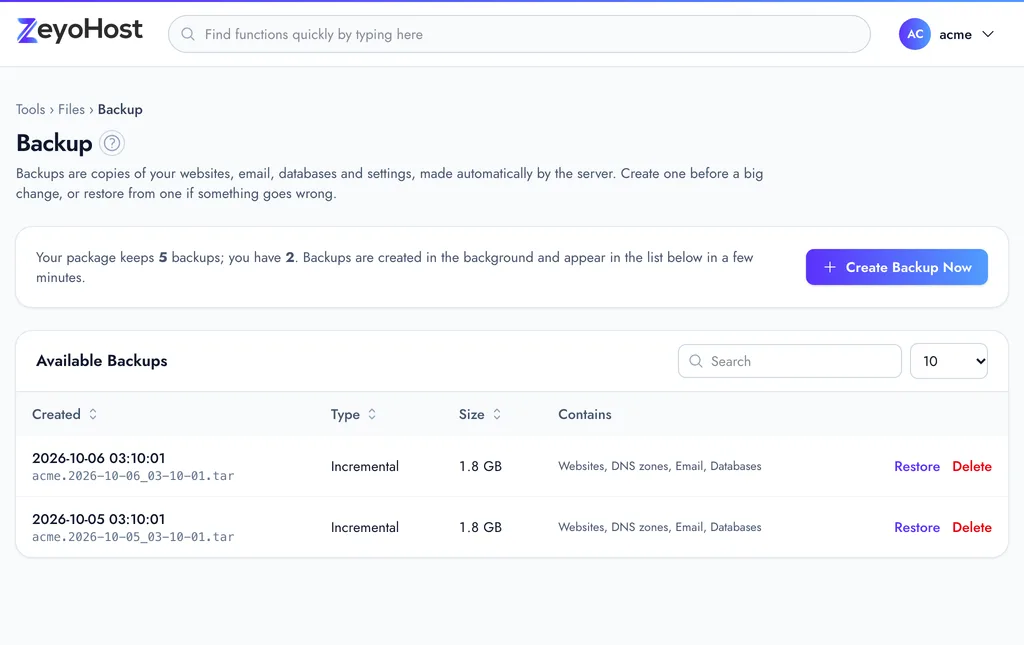Click the ZeyoHost logo
This screenshot has width=1024, height=645.
80,31
